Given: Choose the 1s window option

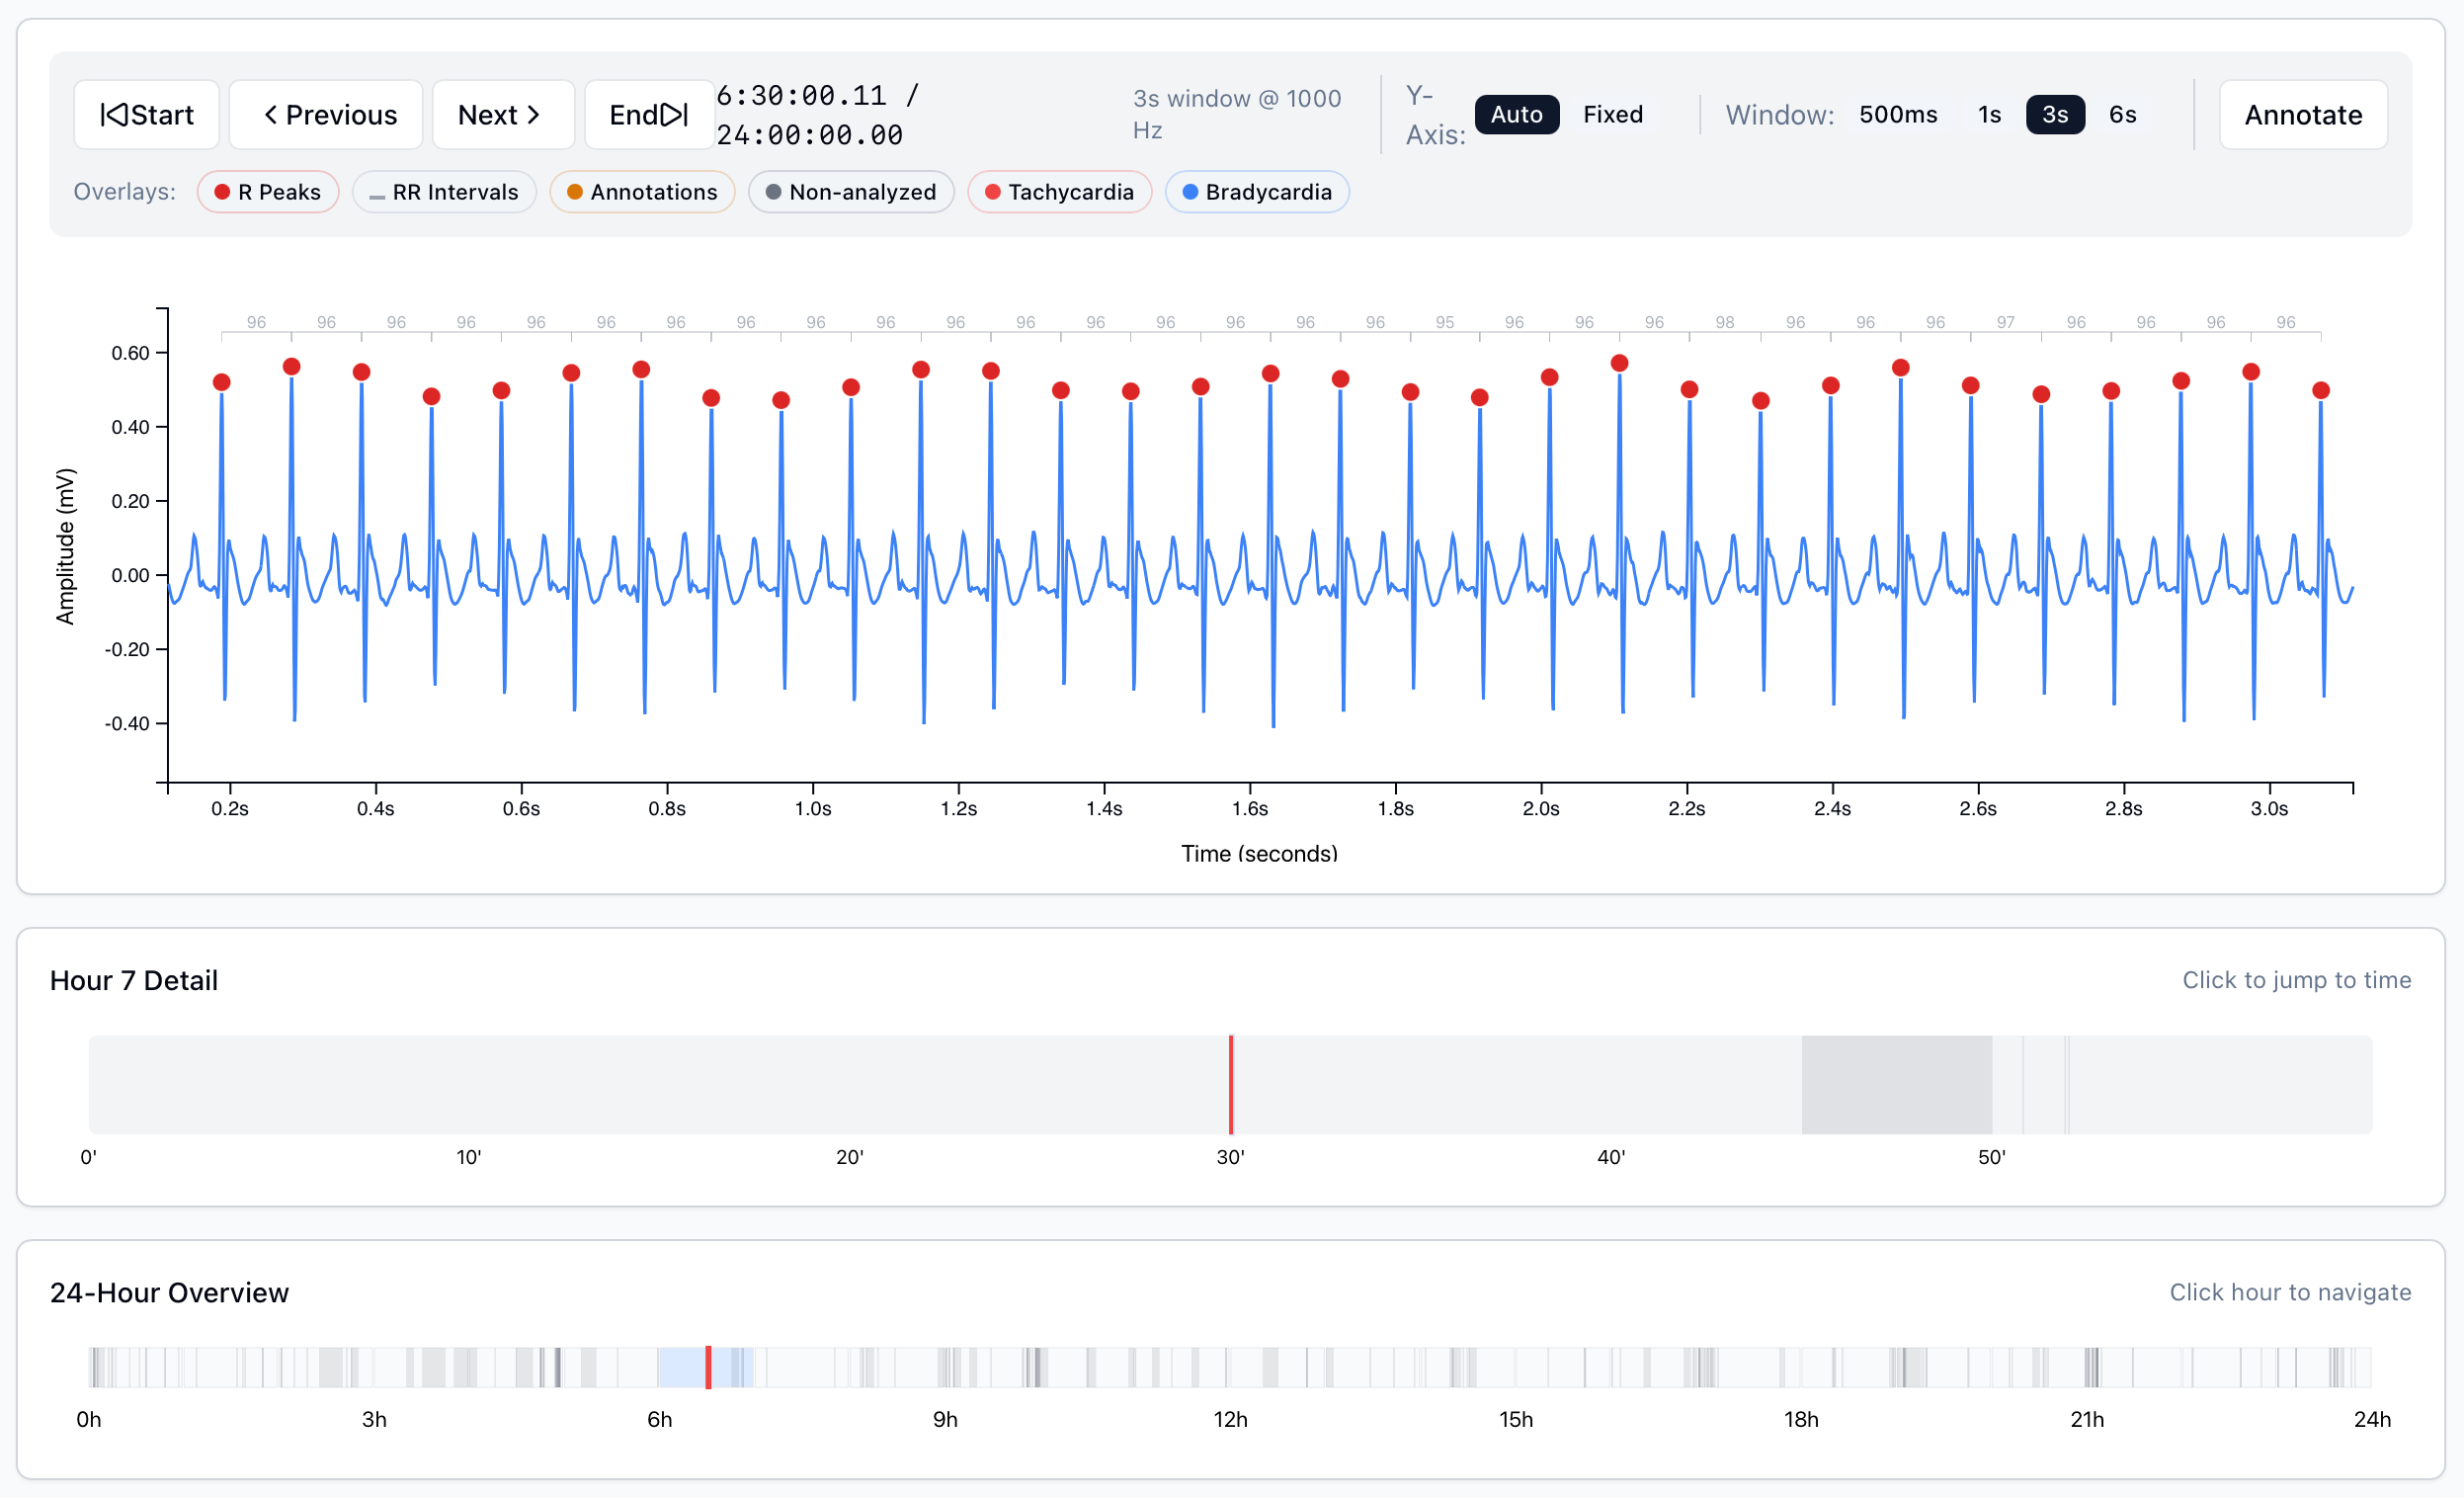Looking at the screenshot, I should tap(1988, 114).
